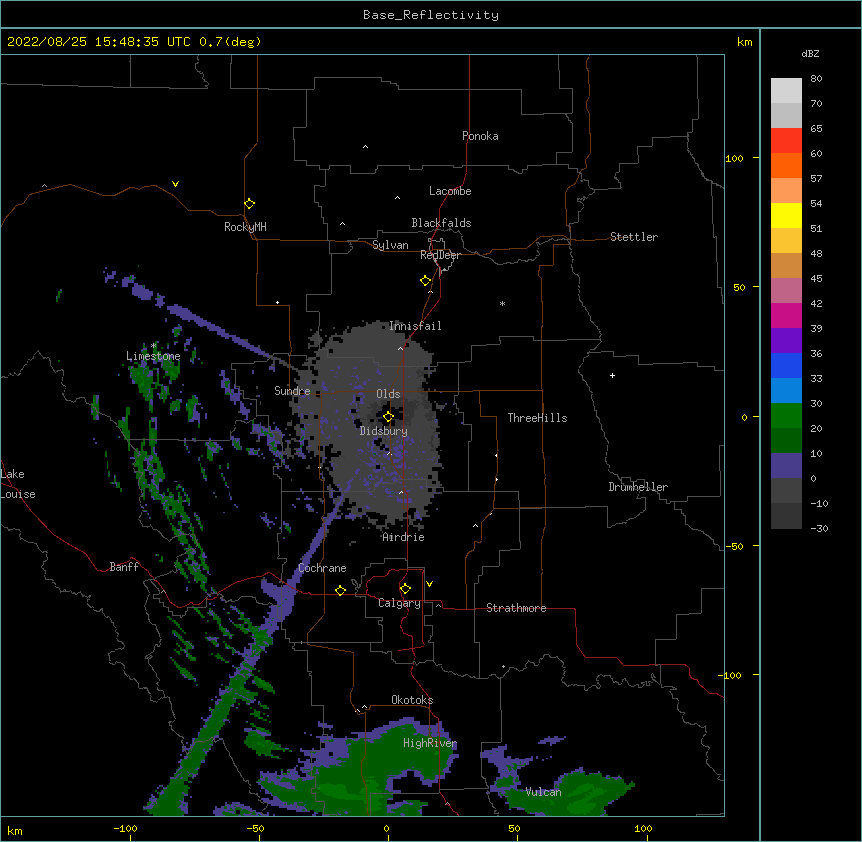This screenshot has width=862, height=842.
Task: Select the Sundre label
Action: click(x=292, y=391)
